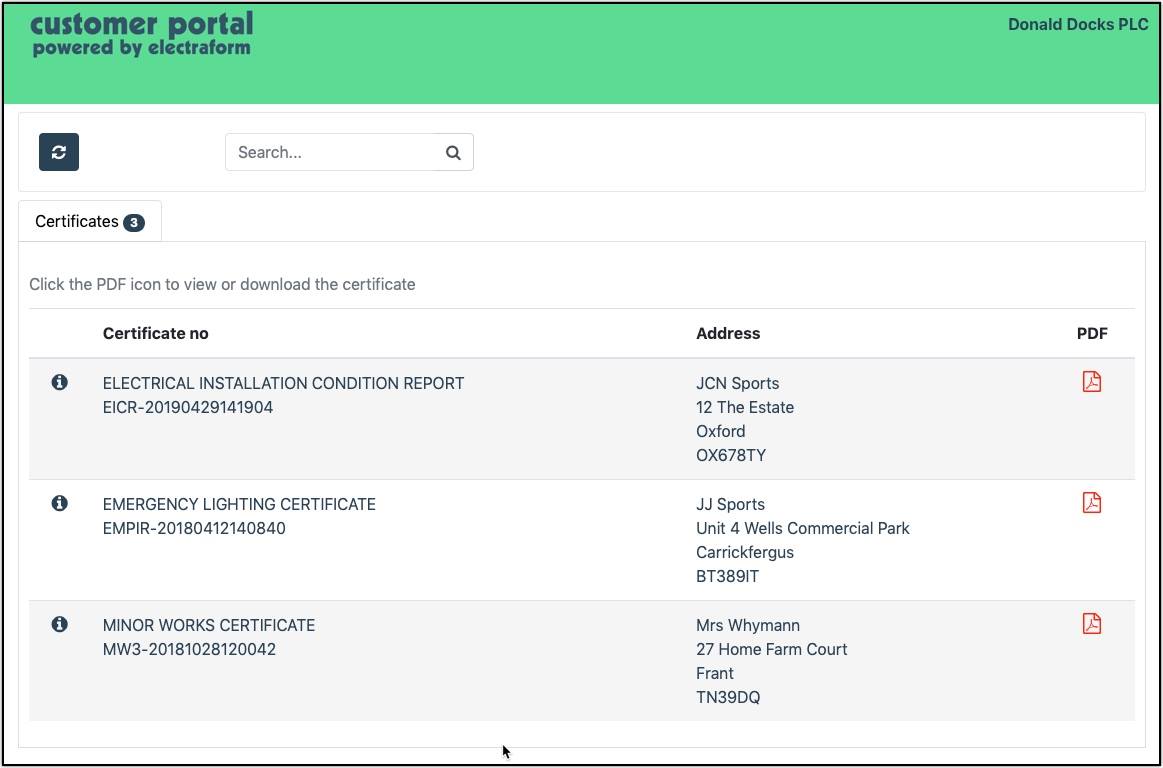Click the Certificates count badge 3
The width and height of the screenshot is (1163, 768).
tap(134, 222)
